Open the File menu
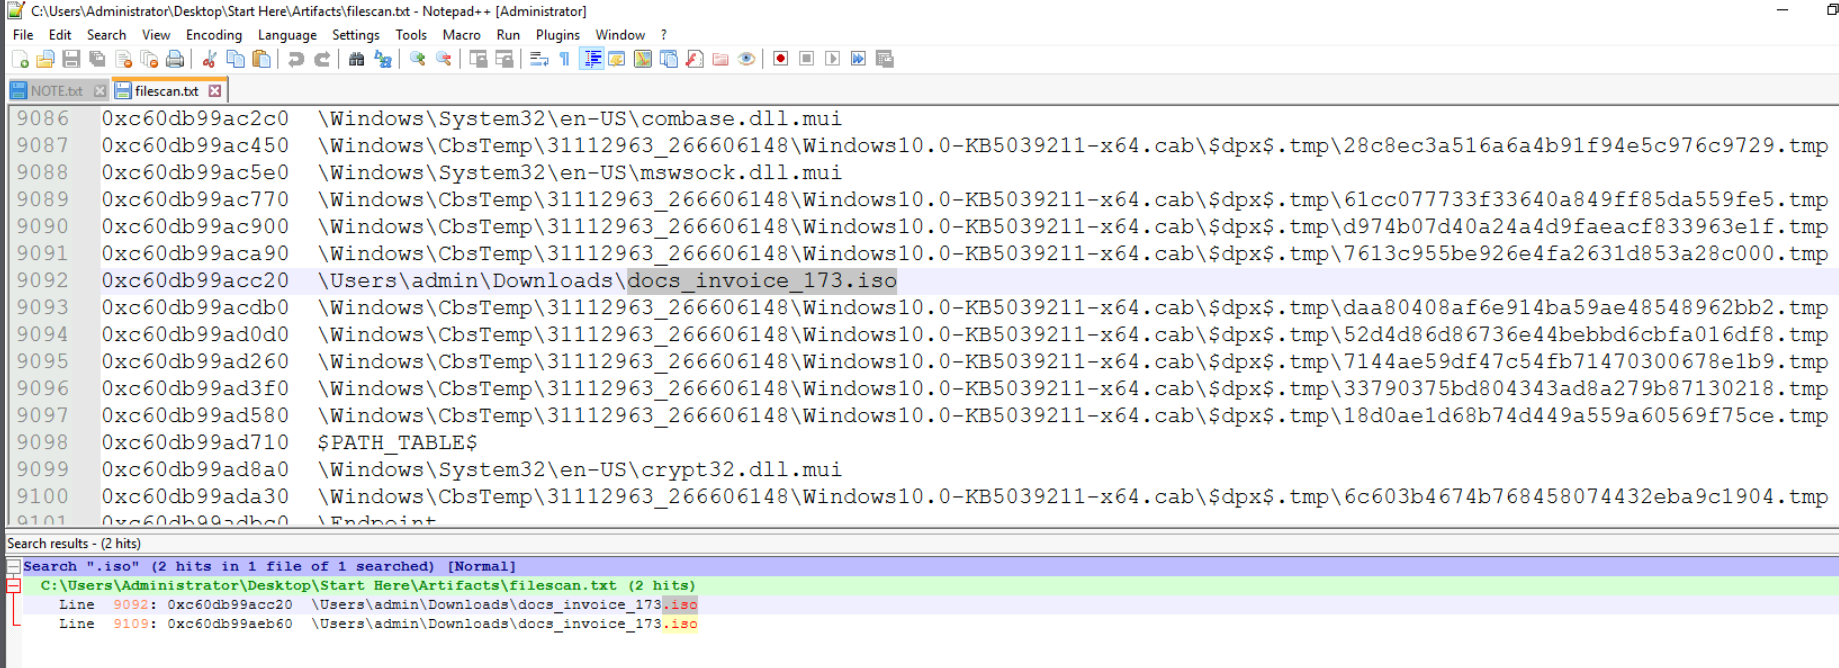This screenshot has height=668, width=1839. (23, 35)
